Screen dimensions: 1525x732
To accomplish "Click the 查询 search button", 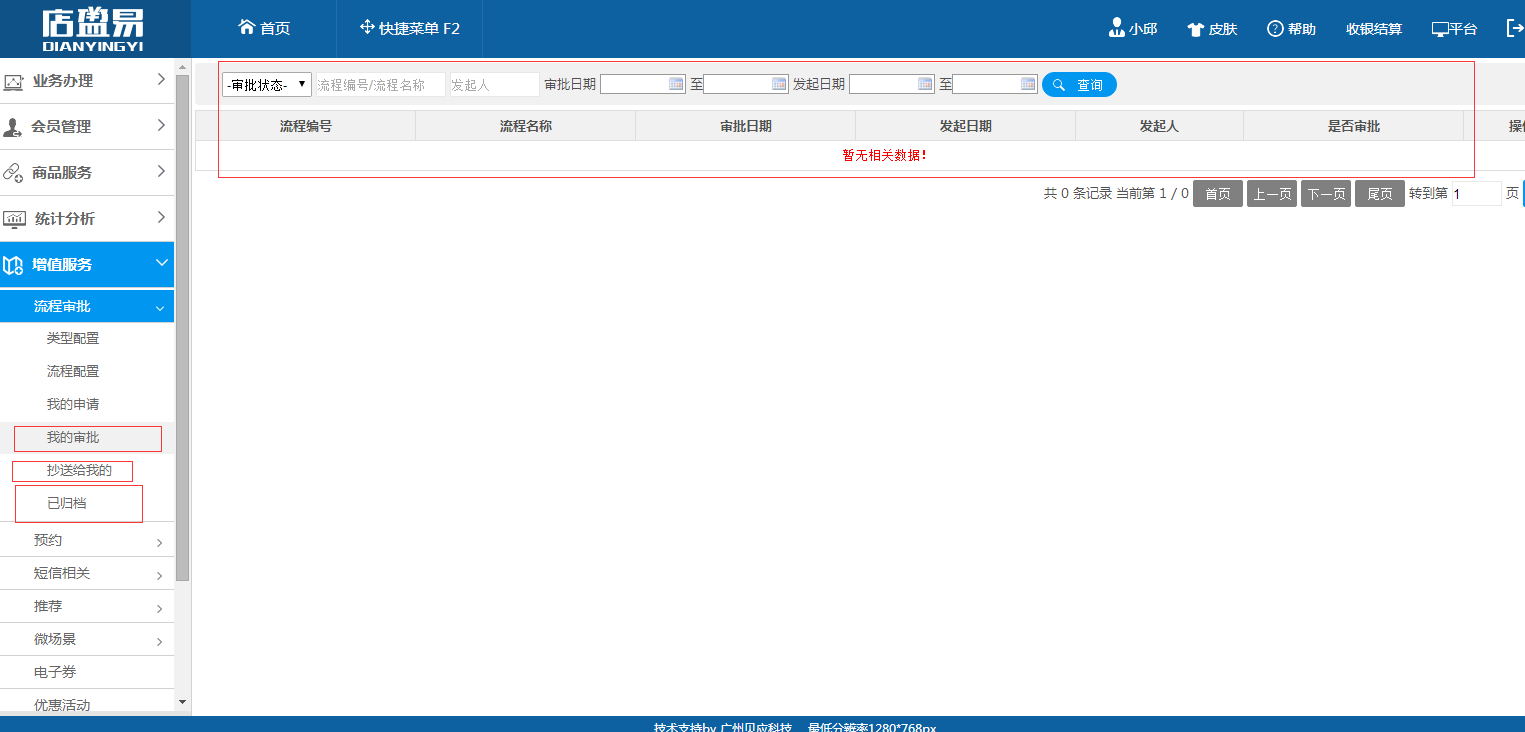I will point(1079,85).
